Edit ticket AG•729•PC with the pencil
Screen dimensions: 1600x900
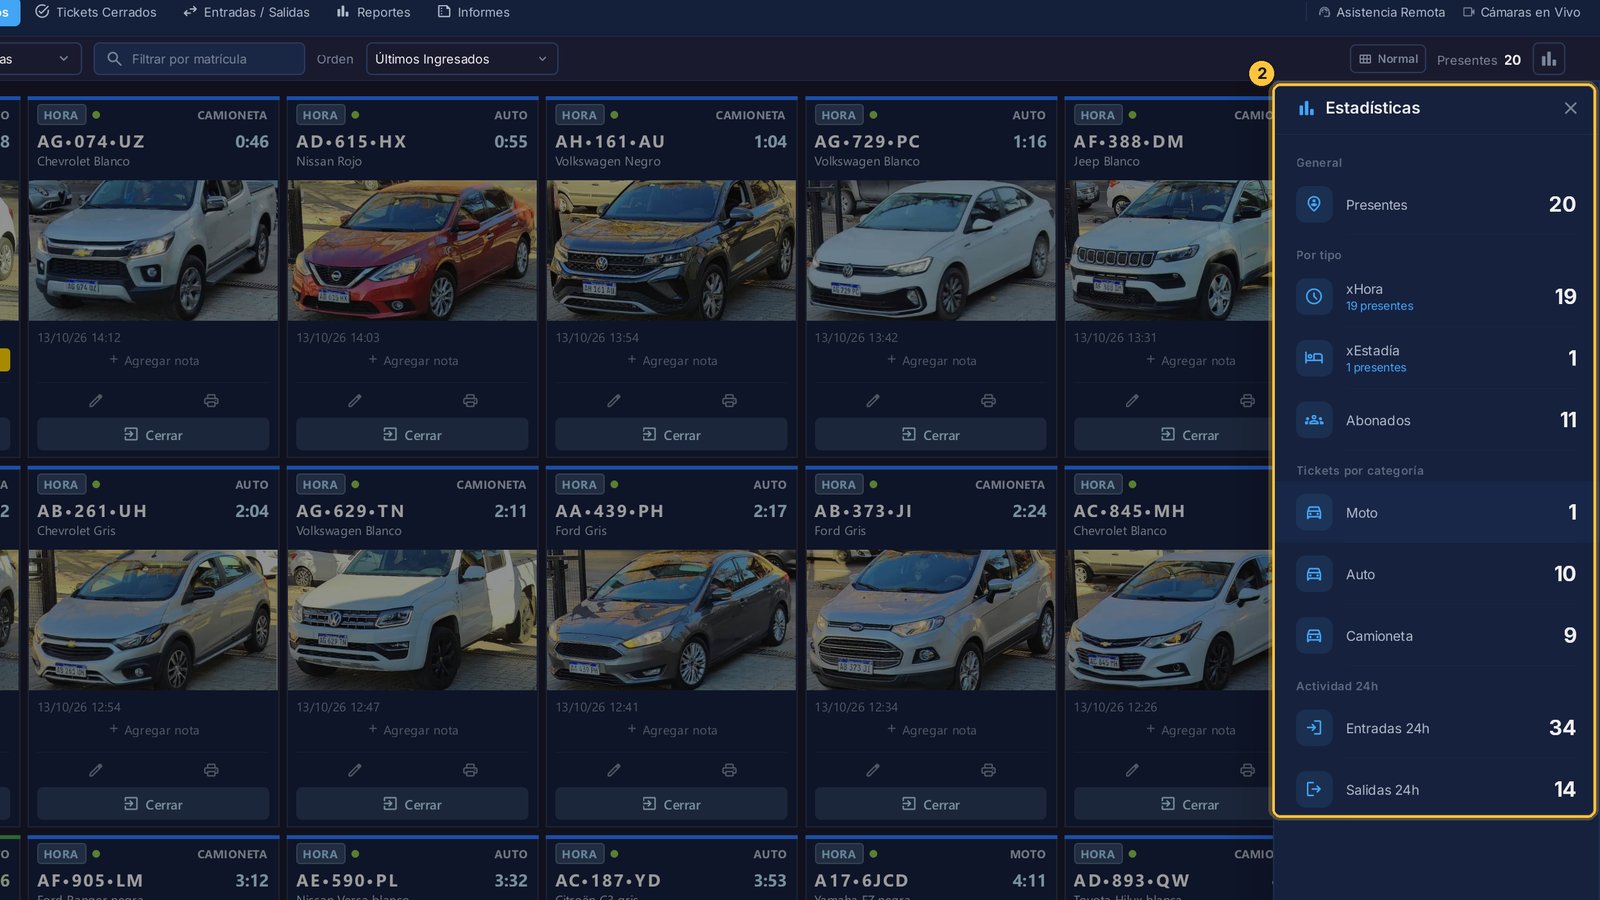(873, 400)
